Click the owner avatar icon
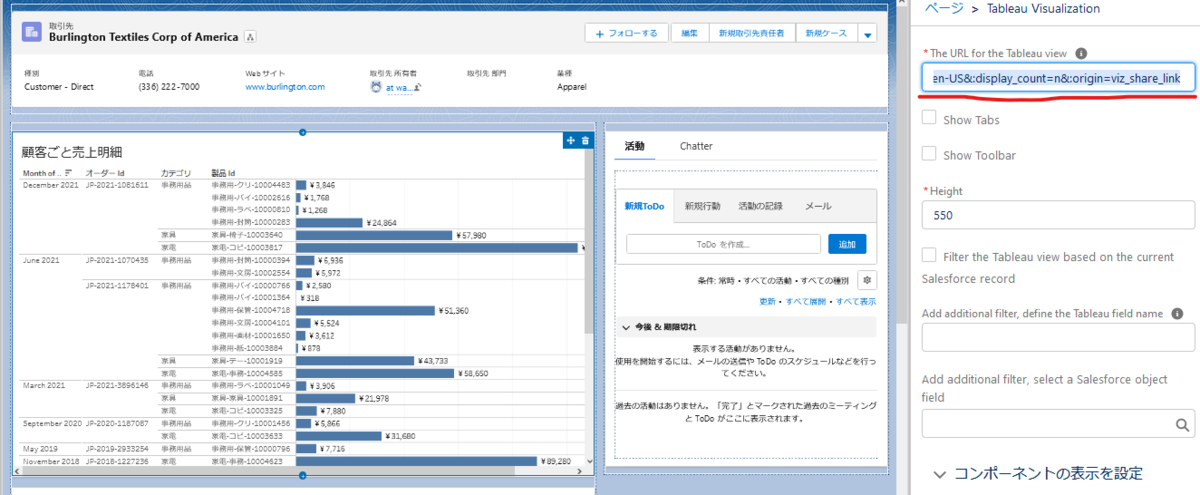This screenshot has width=1200, height=495. [x=375, y=87]
